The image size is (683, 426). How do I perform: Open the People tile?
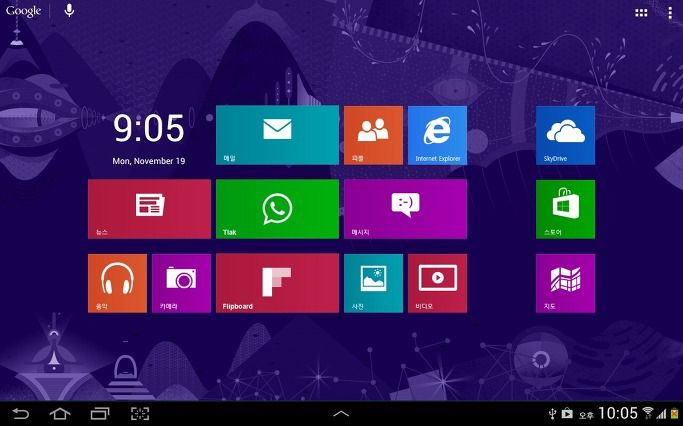373,135
